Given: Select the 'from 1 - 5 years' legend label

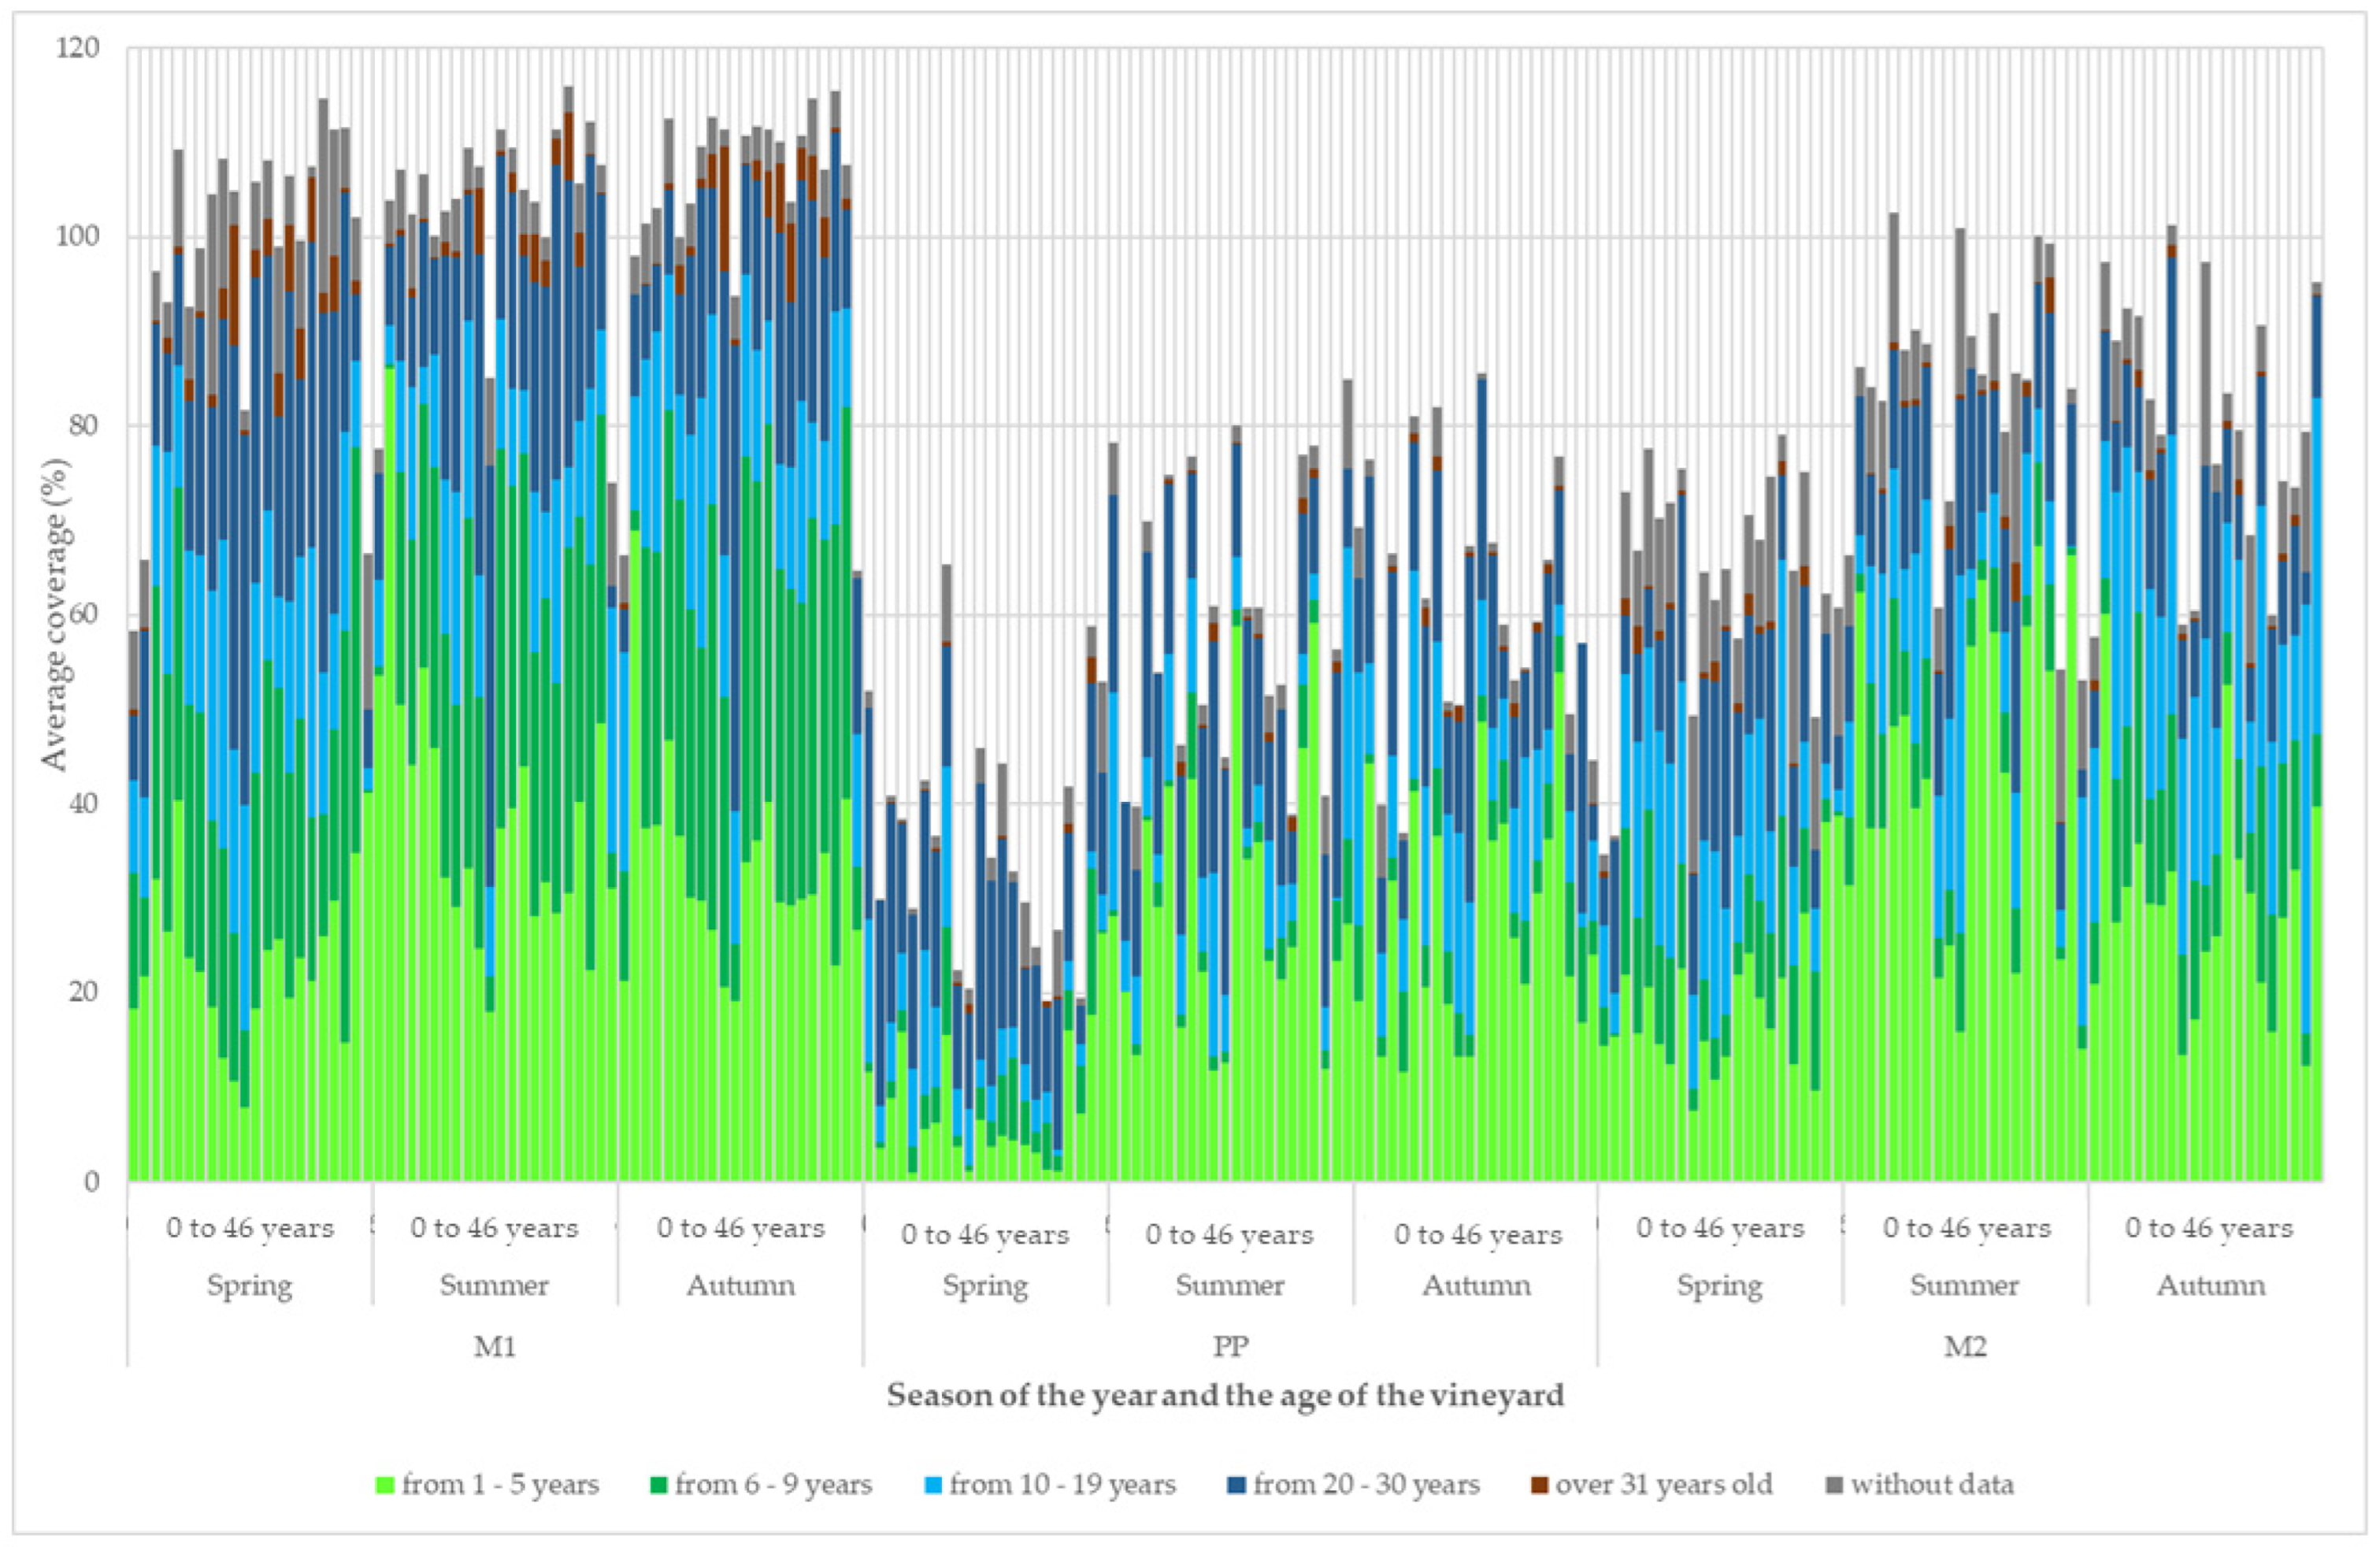Looking at the screenshot, I should tap(500, 1485).
